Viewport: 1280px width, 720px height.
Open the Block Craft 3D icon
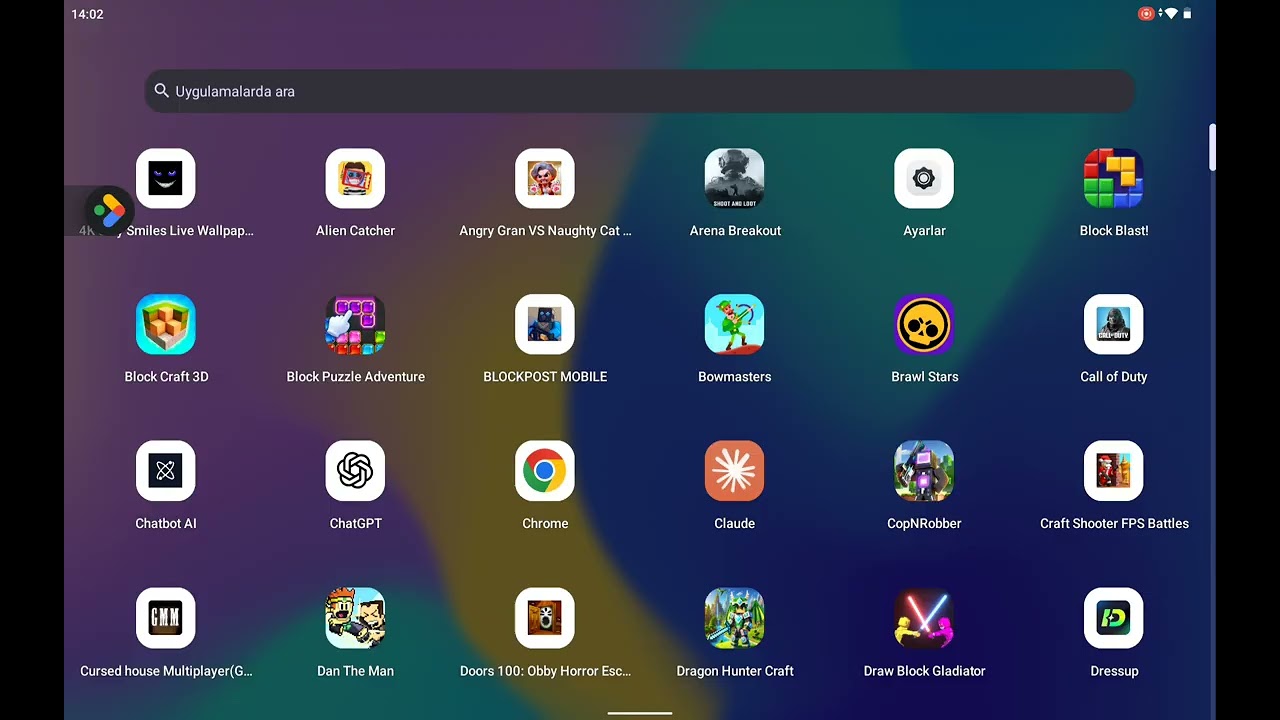click(x=166, y=325)
